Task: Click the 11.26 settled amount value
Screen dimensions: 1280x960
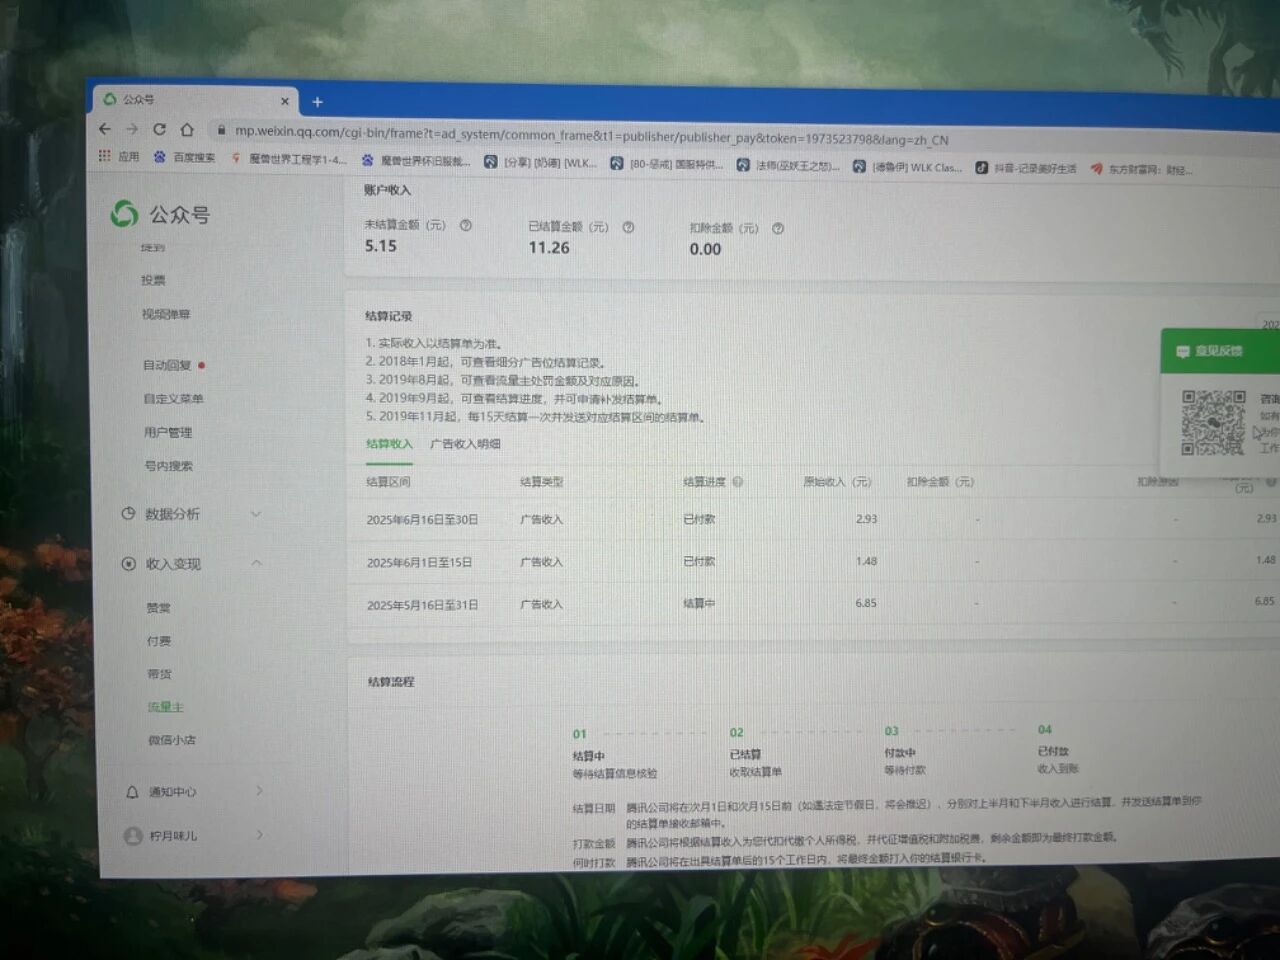Action: pyautogui.click(x=549, y=248)
